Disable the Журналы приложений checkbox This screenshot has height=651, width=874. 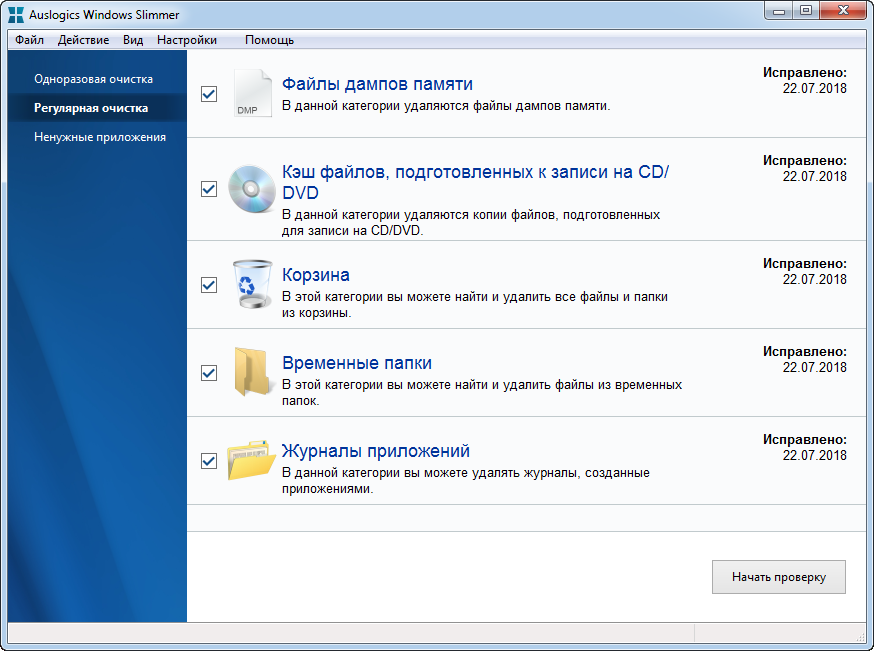(x=209, y=461)
